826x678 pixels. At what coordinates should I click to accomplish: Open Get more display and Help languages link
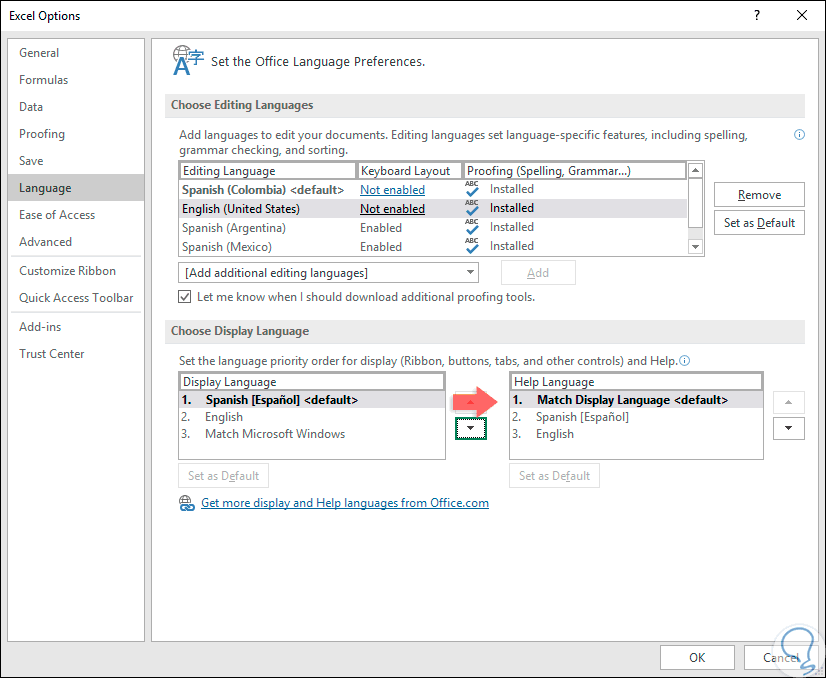tap(345, 503)
